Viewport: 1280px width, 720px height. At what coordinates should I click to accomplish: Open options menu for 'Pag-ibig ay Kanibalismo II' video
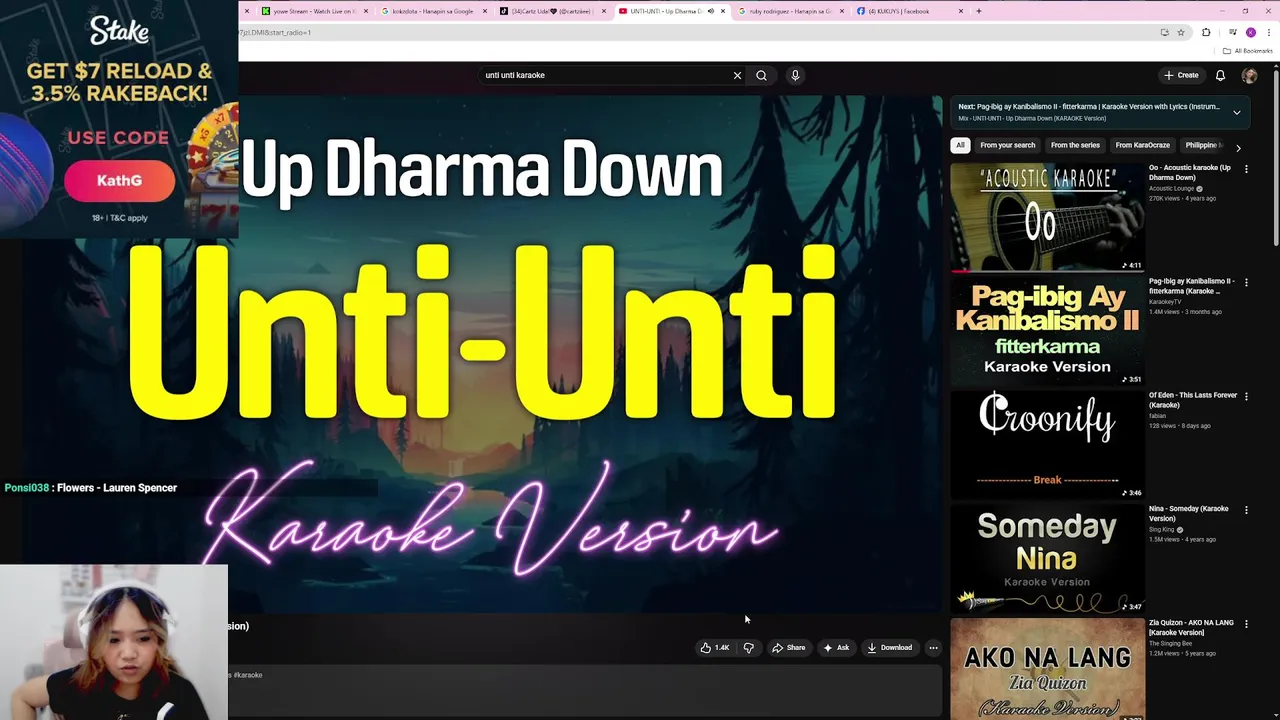pyautogui.click(x=1246, y=283)
